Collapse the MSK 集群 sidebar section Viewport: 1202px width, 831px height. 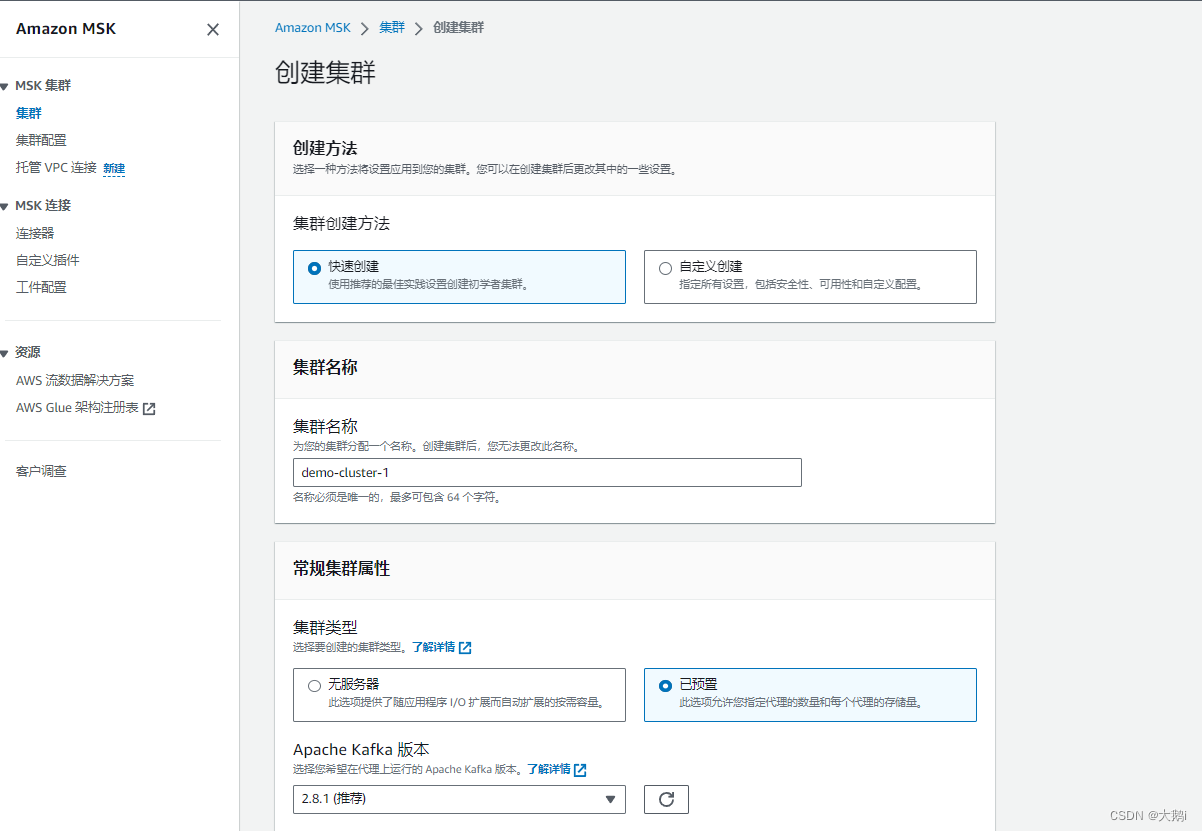coord(5,86)
